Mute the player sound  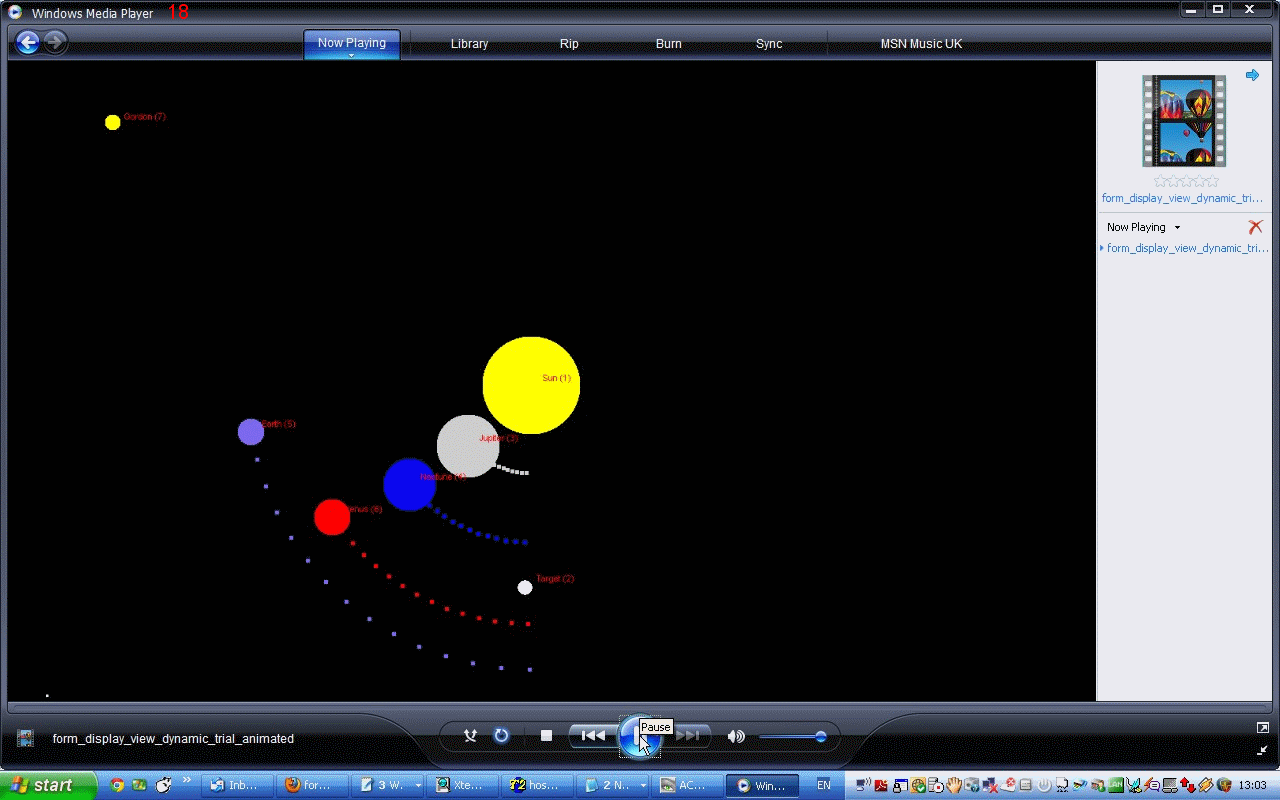pos(736,736)
